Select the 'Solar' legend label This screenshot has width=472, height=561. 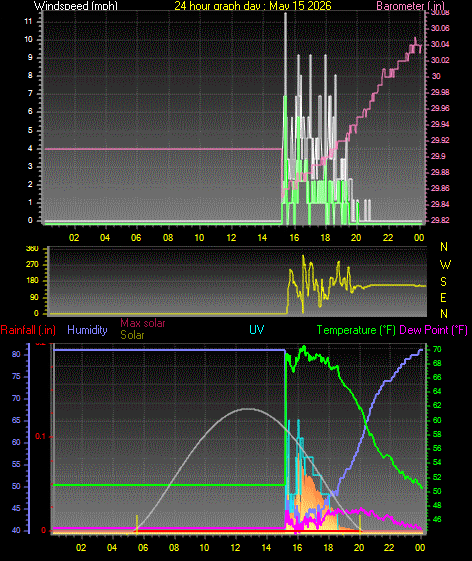click(x=132, y=335)
